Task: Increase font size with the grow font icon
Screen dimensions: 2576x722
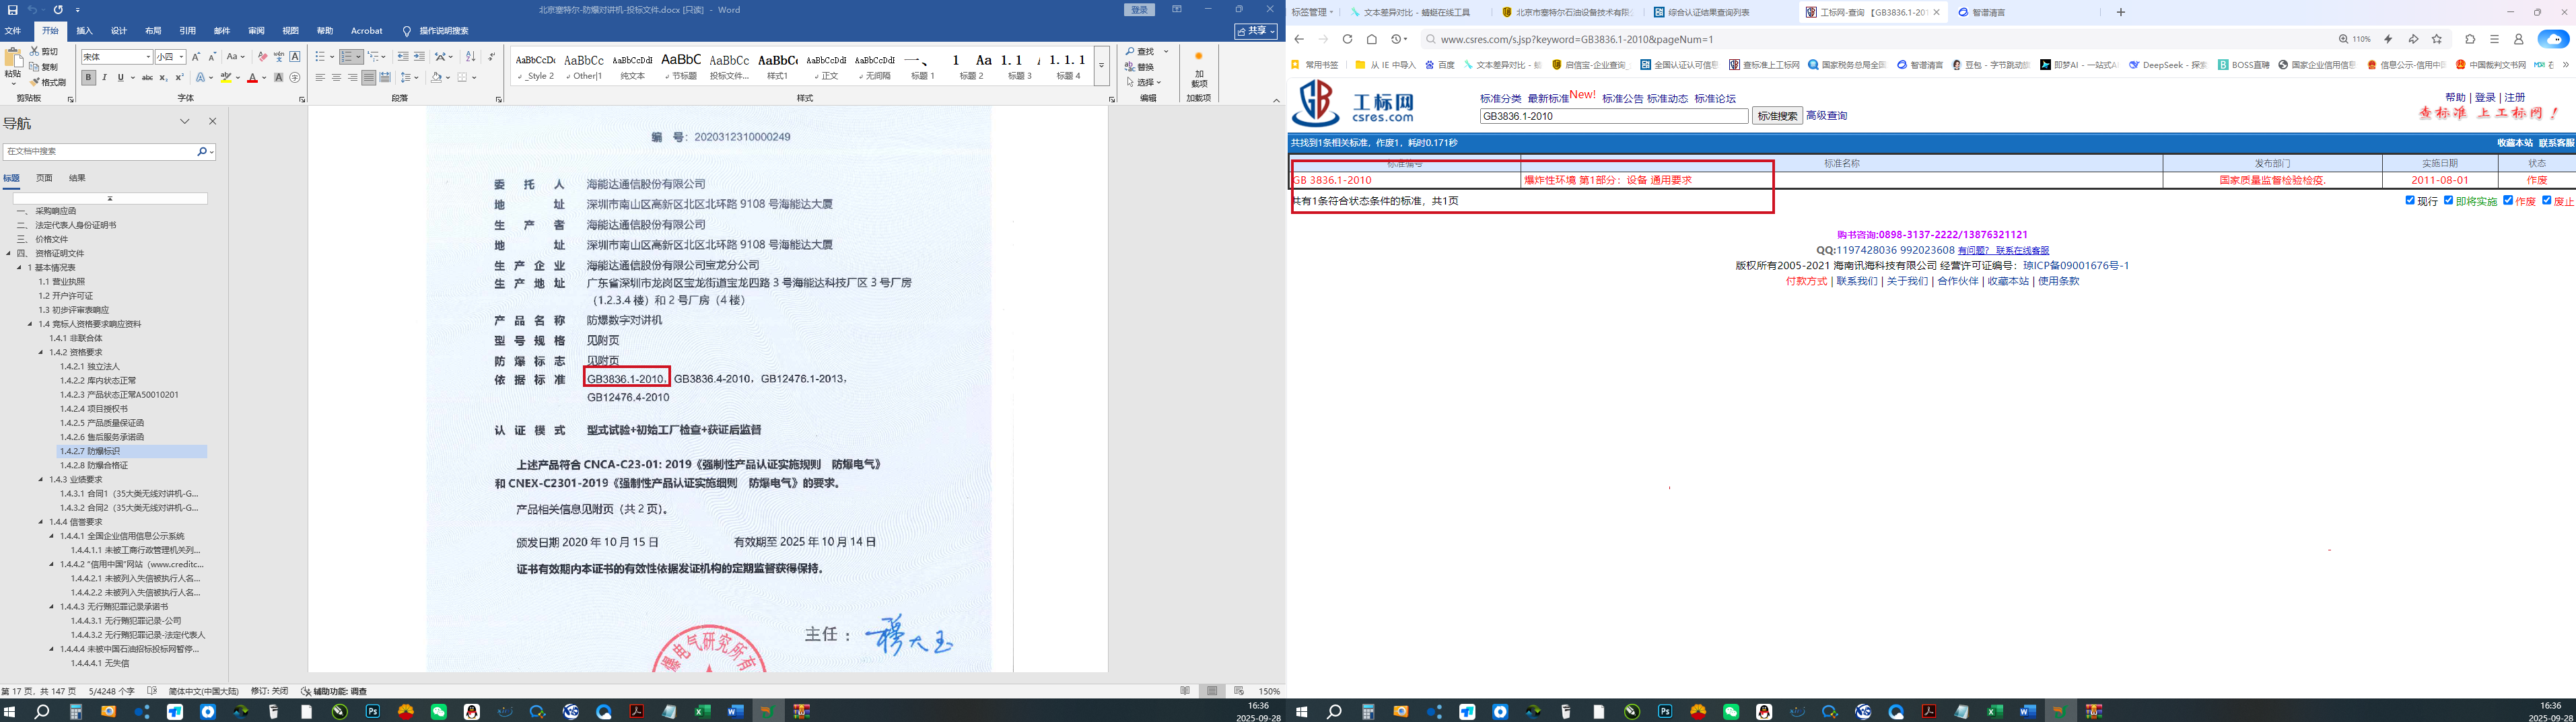Action: (x=196, y=57)
